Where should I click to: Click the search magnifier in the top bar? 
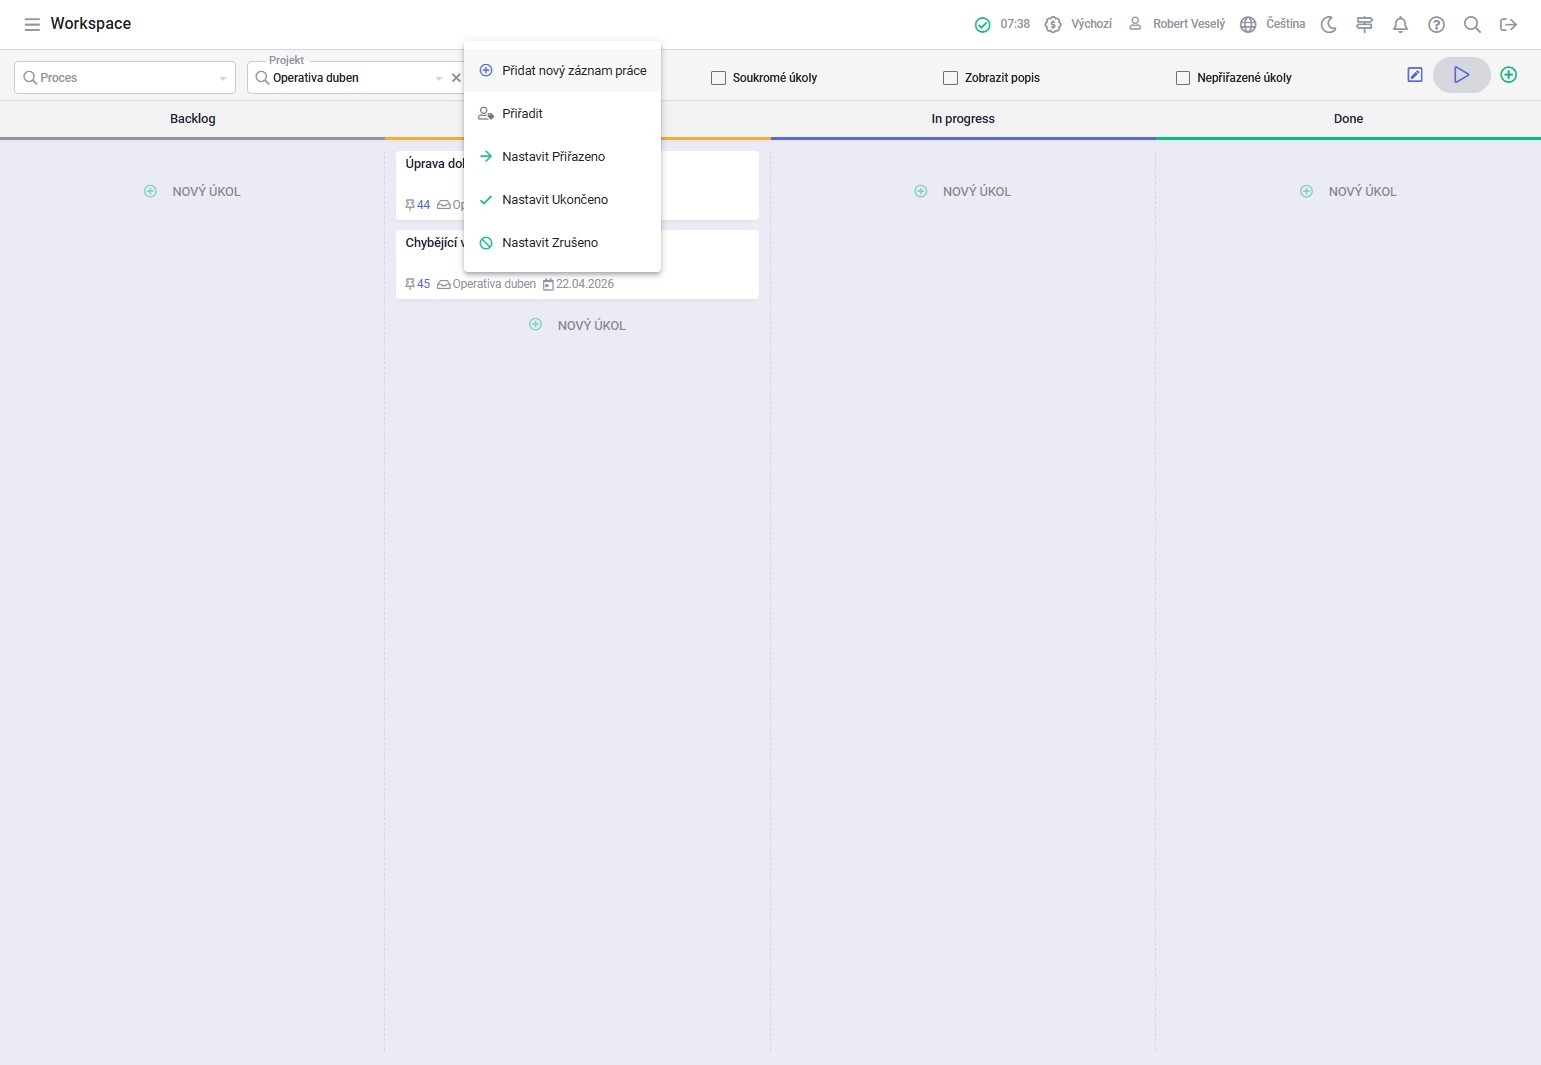point(1472,24)
